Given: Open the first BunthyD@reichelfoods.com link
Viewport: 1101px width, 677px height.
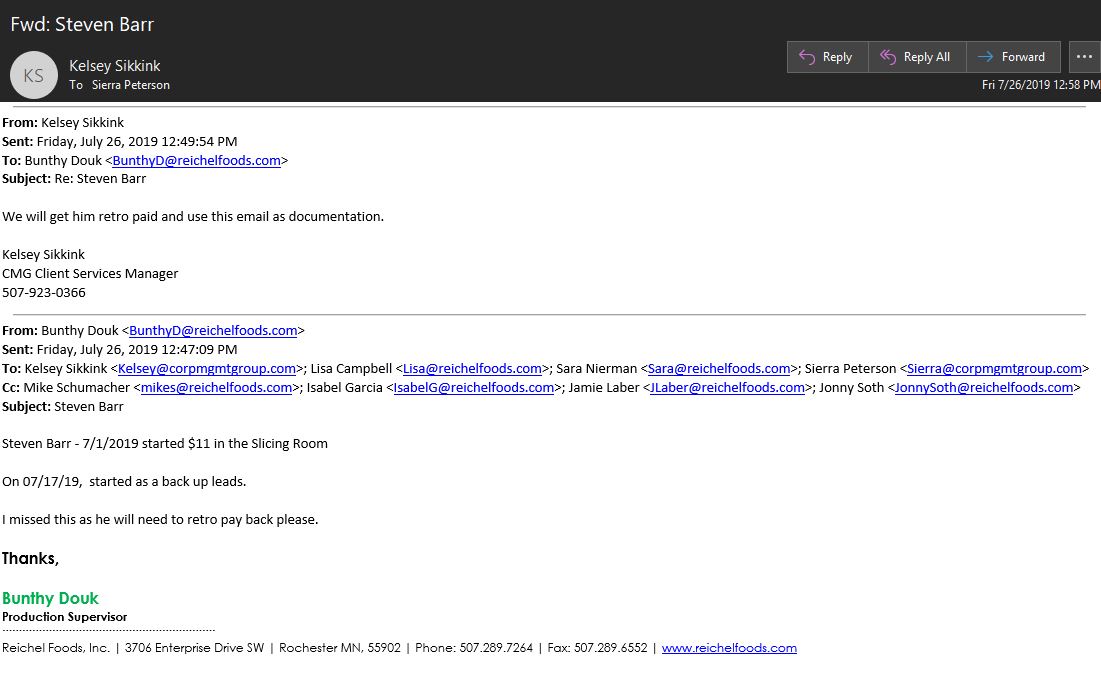Looking at the screenshot, I should (196, 160).
